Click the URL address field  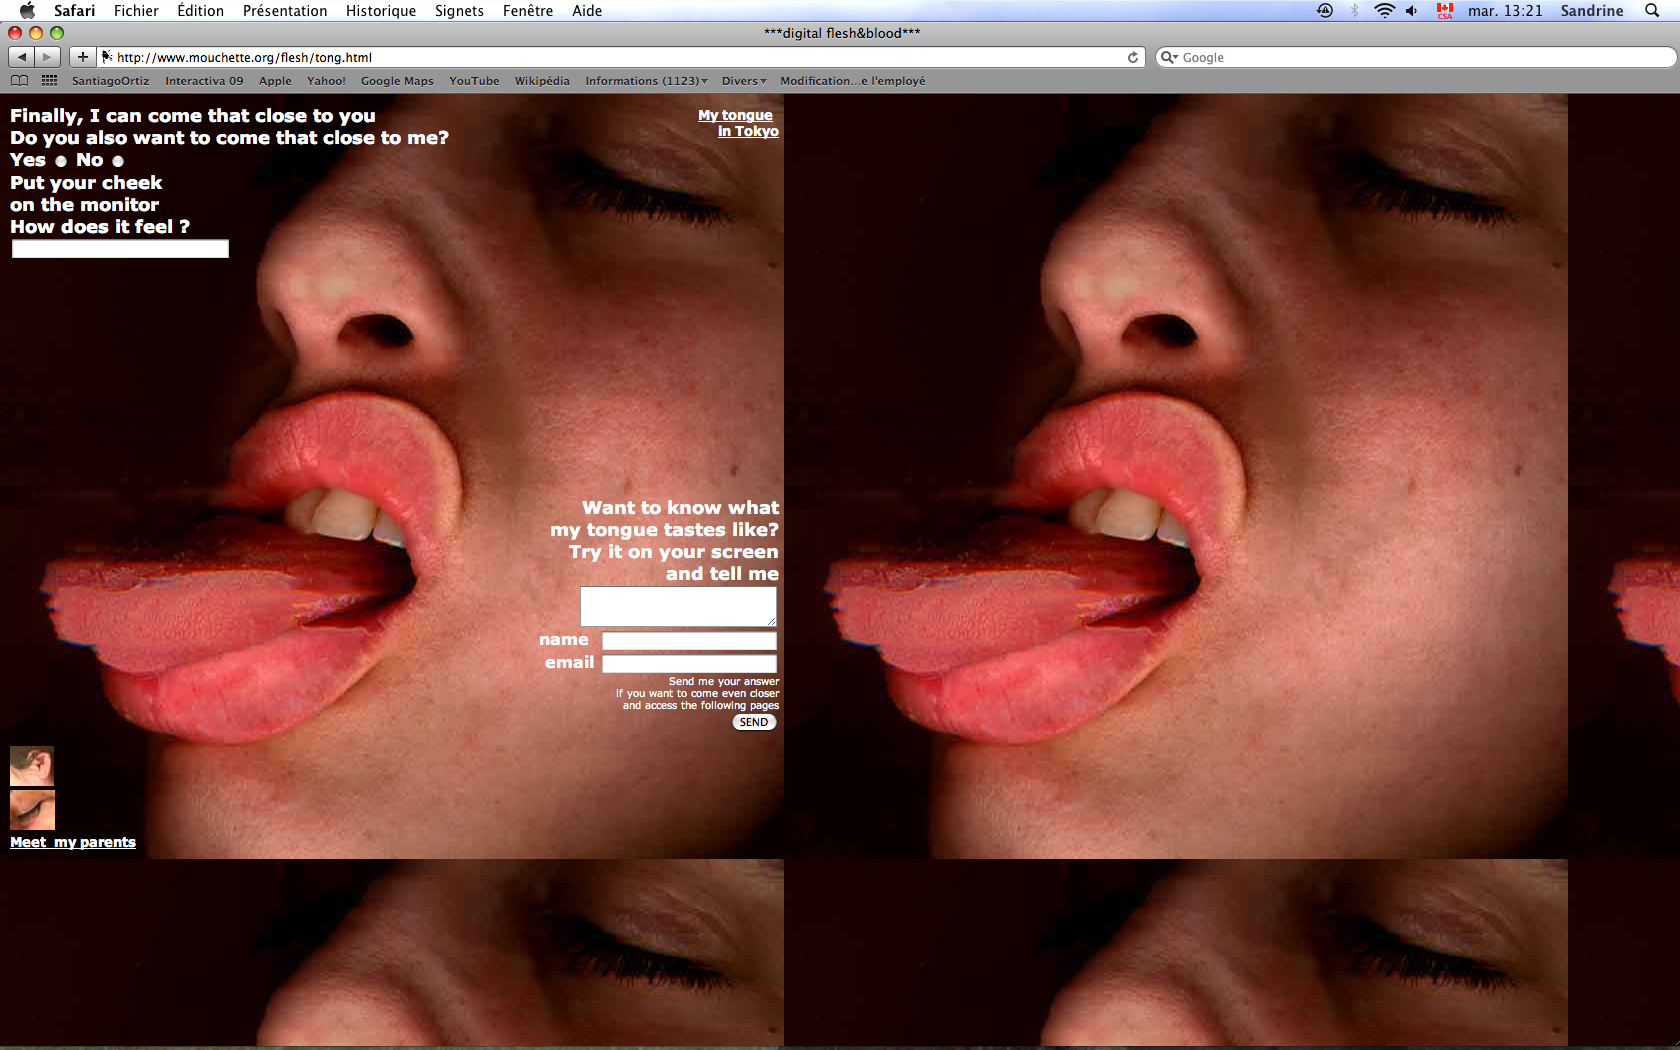tap(620, 57)
